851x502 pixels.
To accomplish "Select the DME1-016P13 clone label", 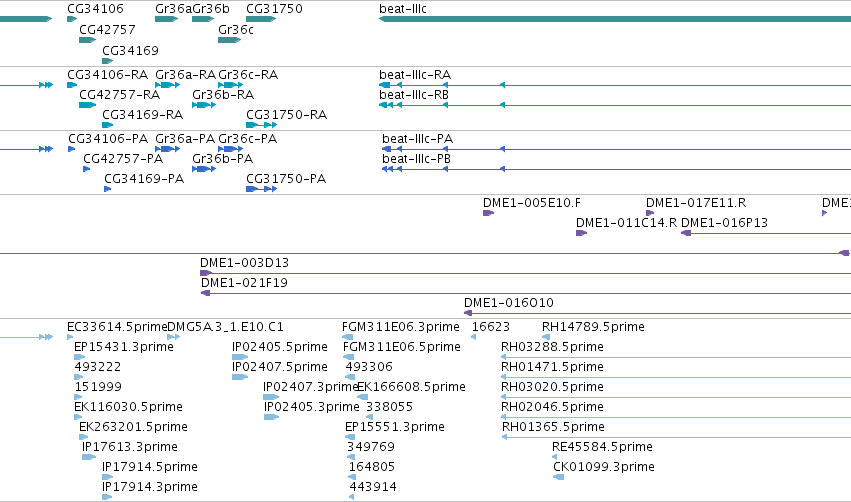I will coord(724,223).
